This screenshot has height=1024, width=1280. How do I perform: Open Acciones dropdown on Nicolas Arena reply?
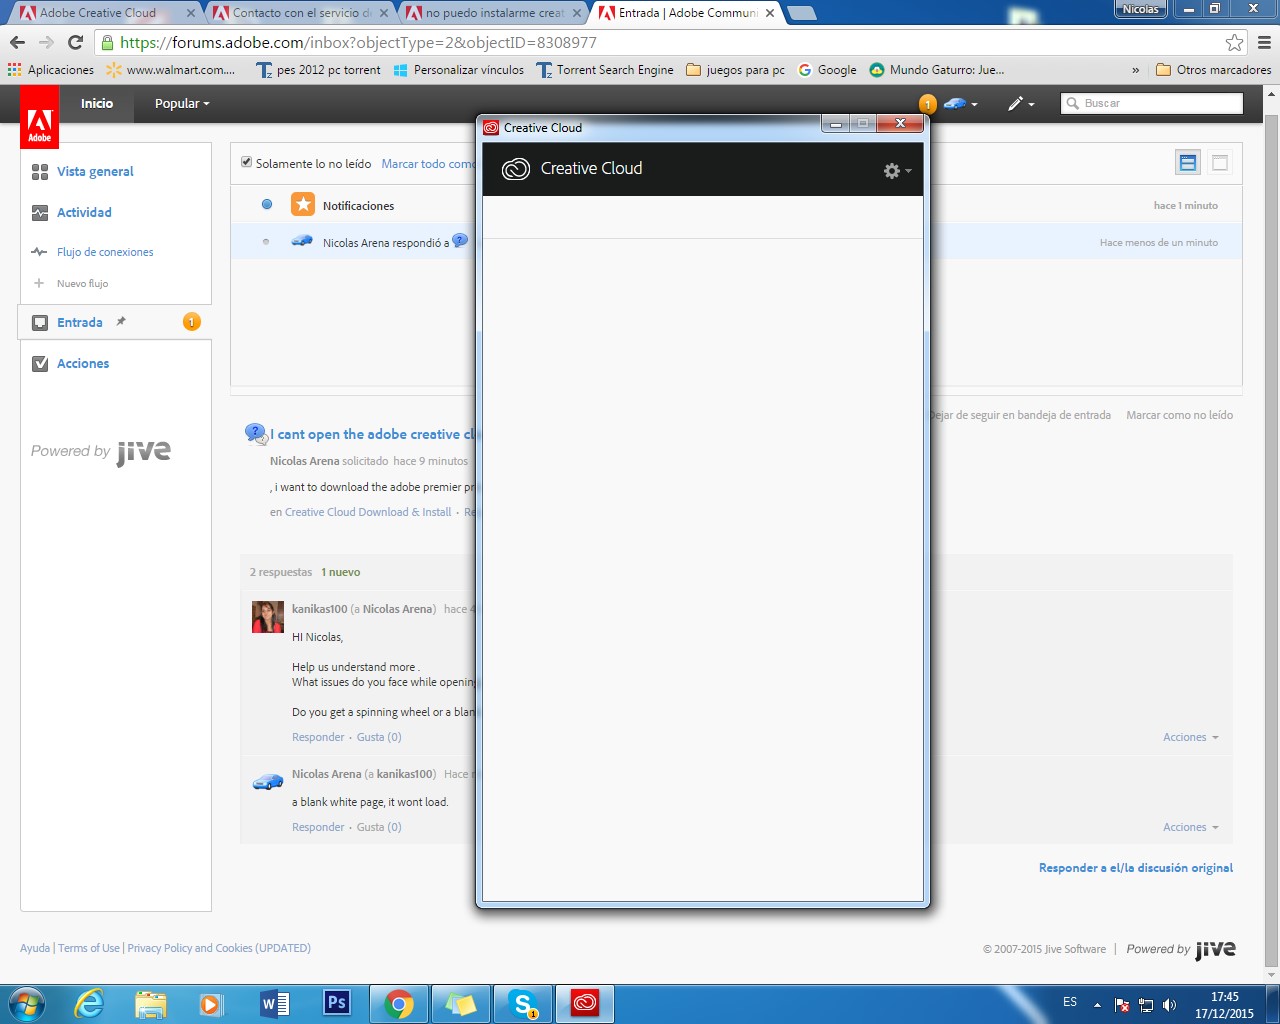(x=1190, y=827)
